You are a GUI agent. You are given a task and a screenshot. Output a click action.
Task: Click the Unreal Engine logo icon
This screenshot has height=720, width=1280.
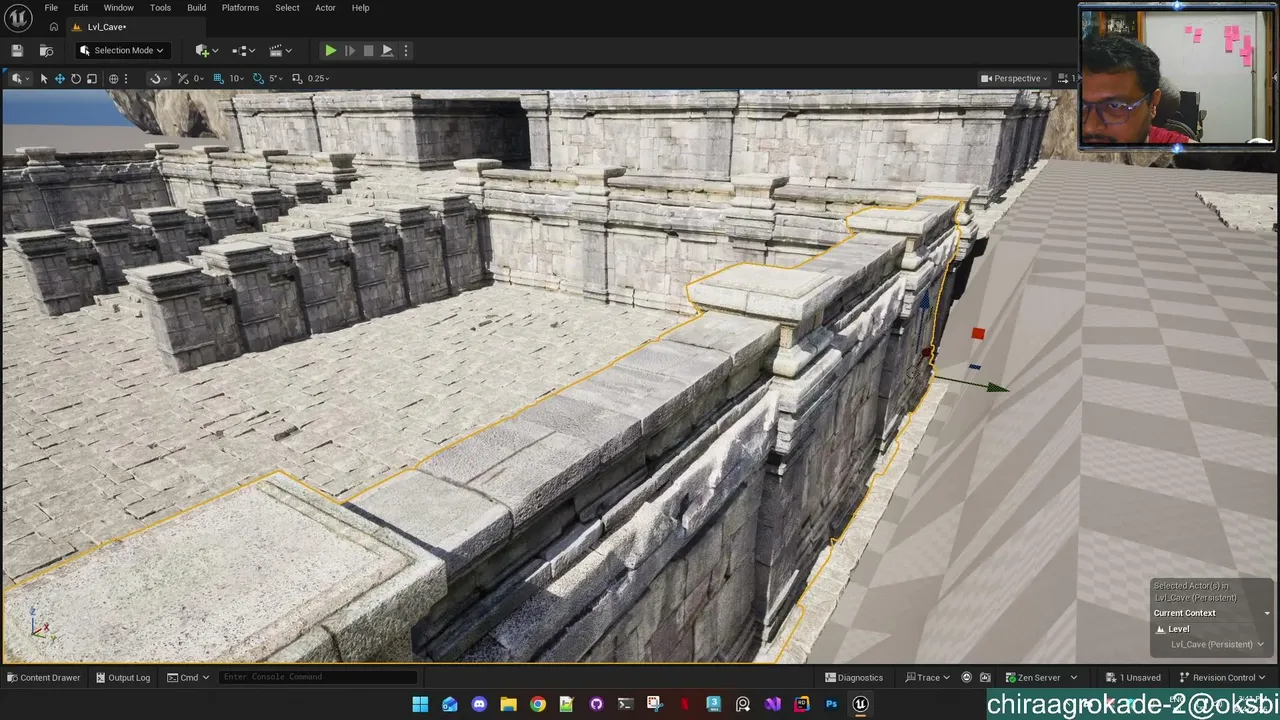click(x=18, y=17)
